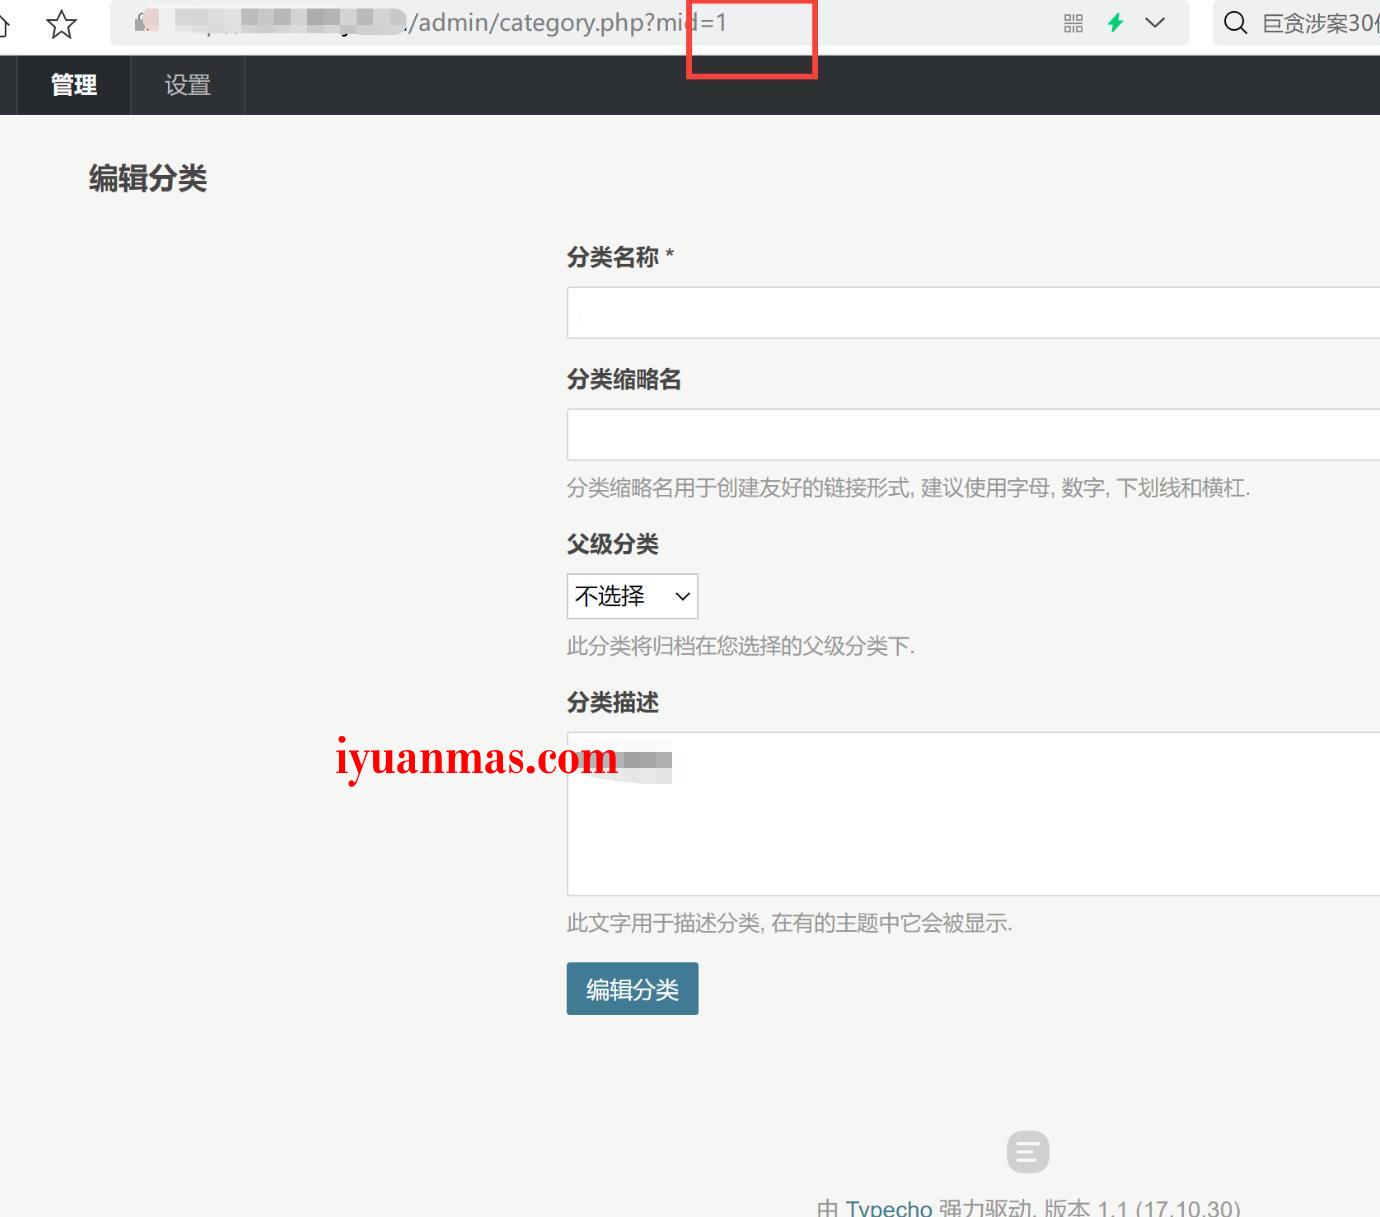Open the 管理 menu

click(74, 85)
